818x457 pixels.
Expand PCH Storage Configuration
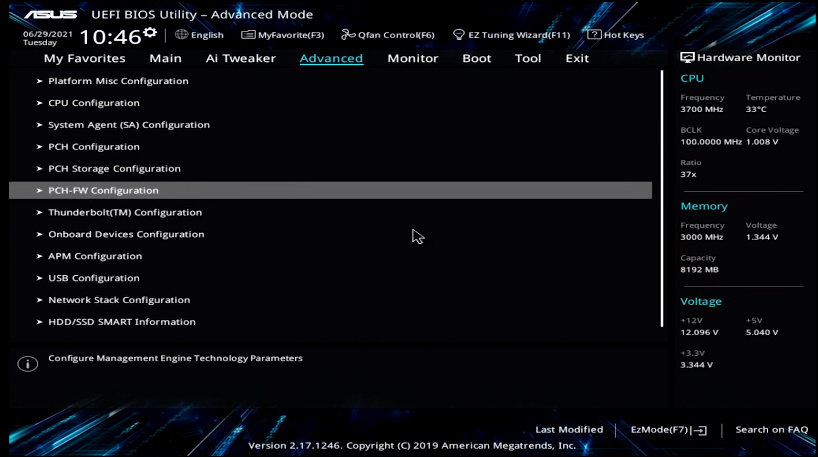click(x=114, y=169)
